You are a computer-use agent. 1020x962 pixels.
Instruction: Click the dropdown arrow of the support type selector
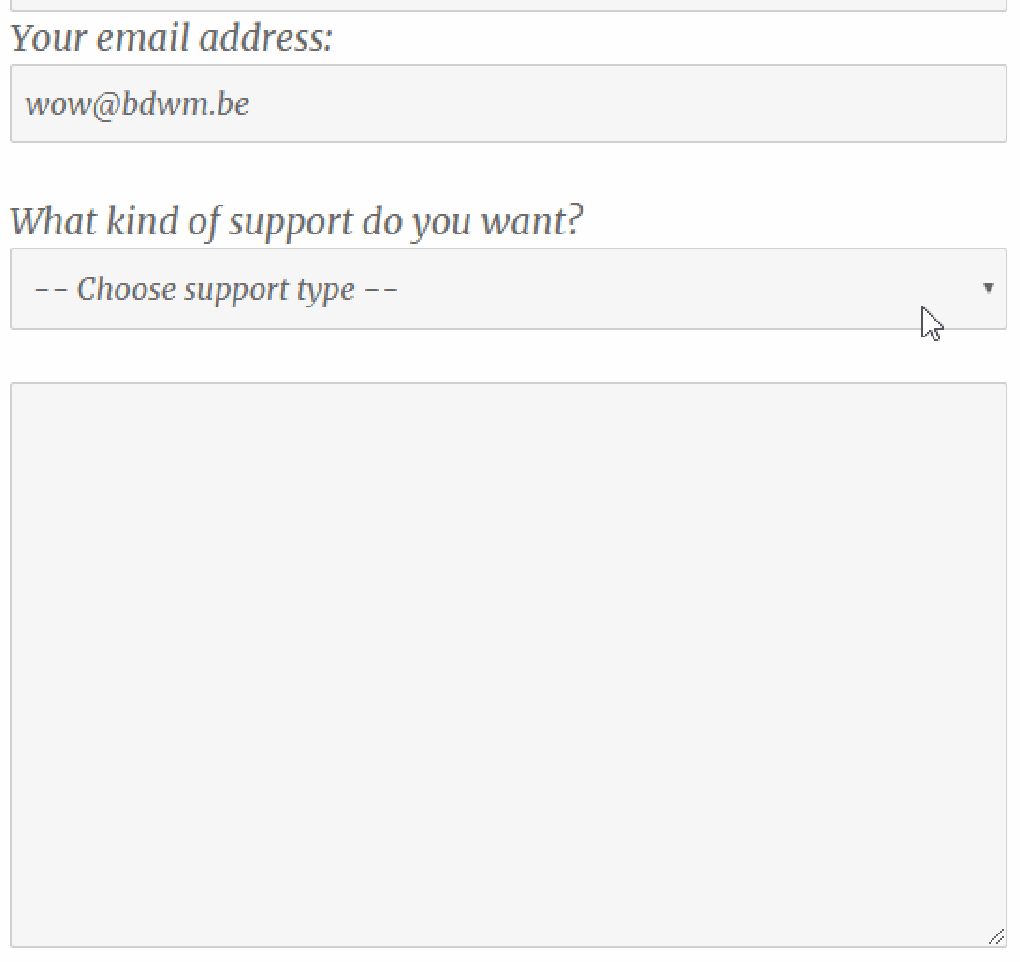(x=988, y=288)
